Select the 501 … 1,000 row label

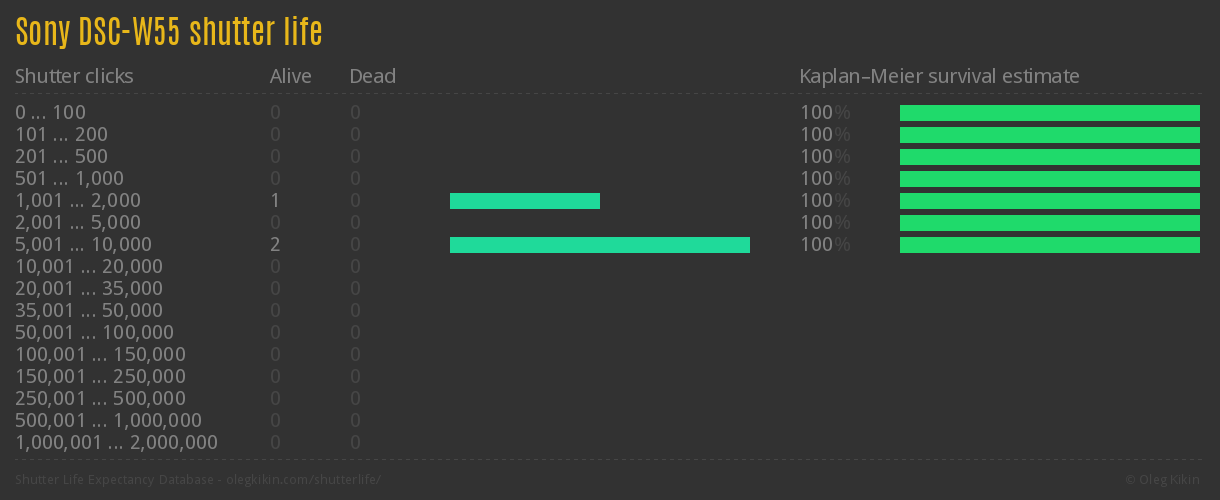point(69,179)
